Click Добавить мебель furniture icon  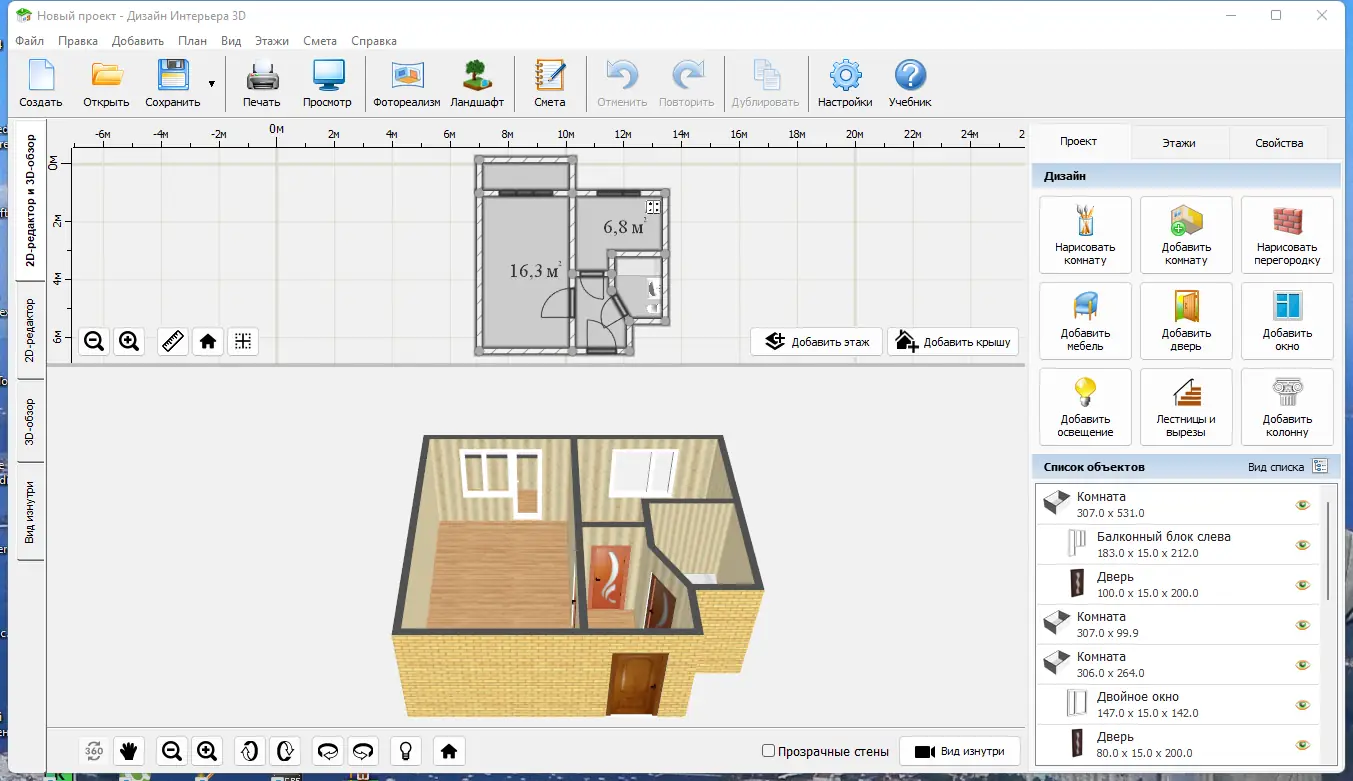[1085, 321]
